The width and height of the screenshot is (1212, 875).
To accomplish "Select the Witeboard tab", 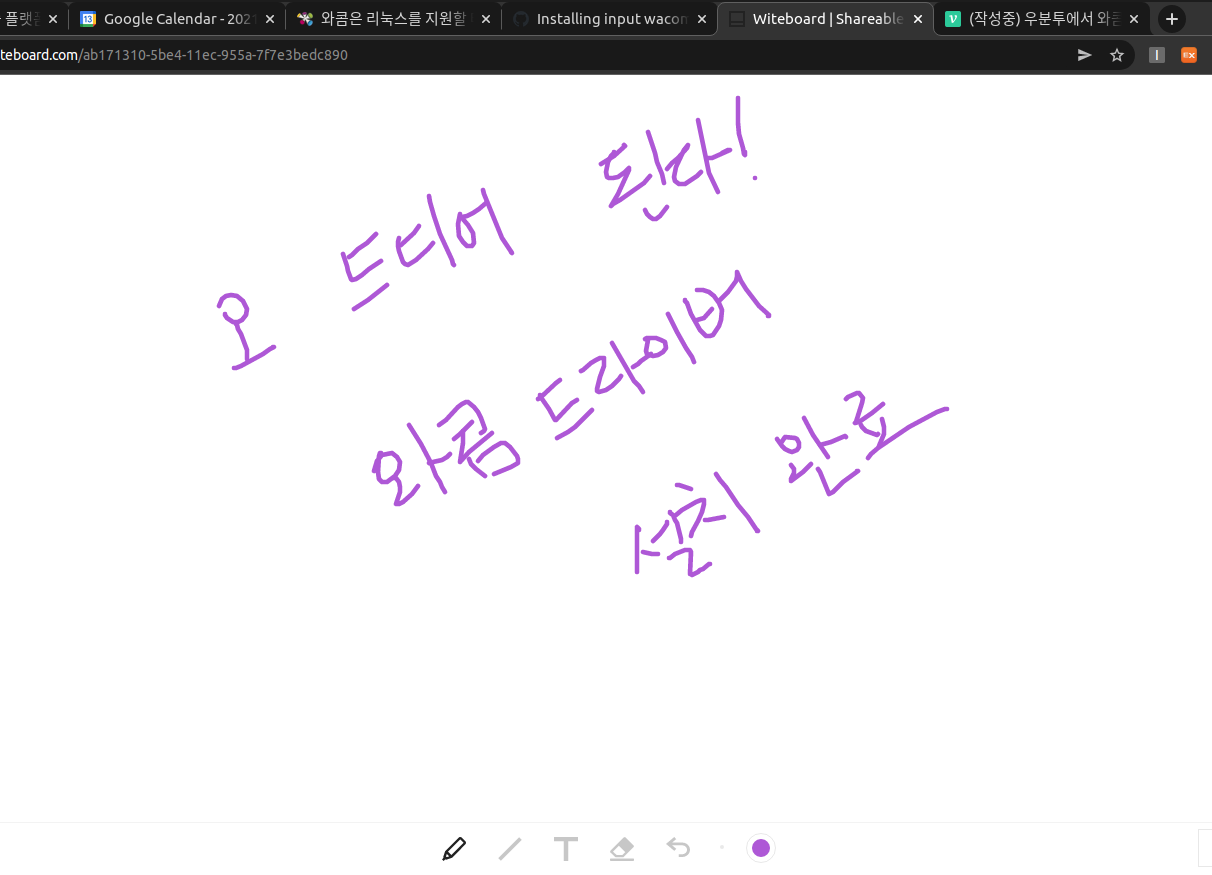I will click(826, 19).
